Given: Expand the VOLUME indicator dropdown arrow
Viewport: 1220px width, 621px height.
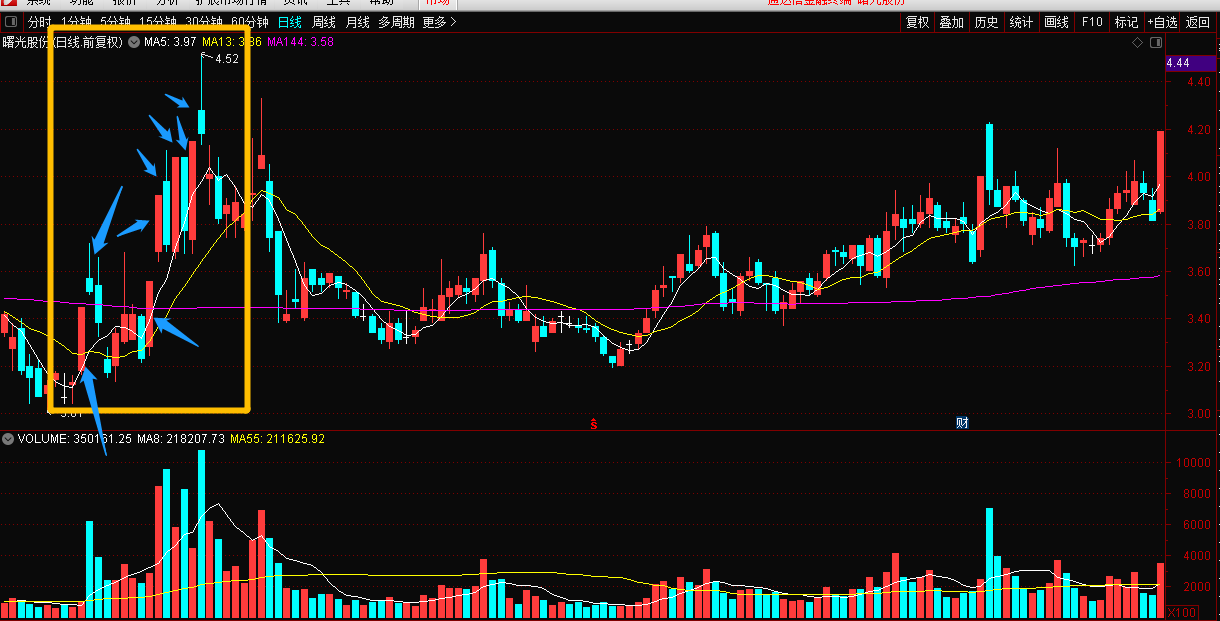Looking at the screenshot, I should click(8, 439).
